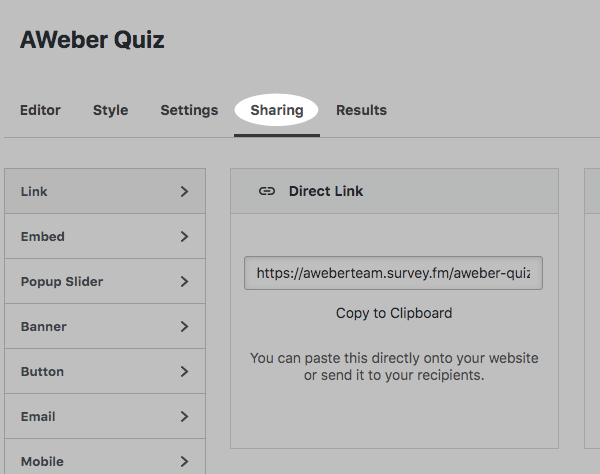Switch to the Editor tab

(x=40, y=110)
